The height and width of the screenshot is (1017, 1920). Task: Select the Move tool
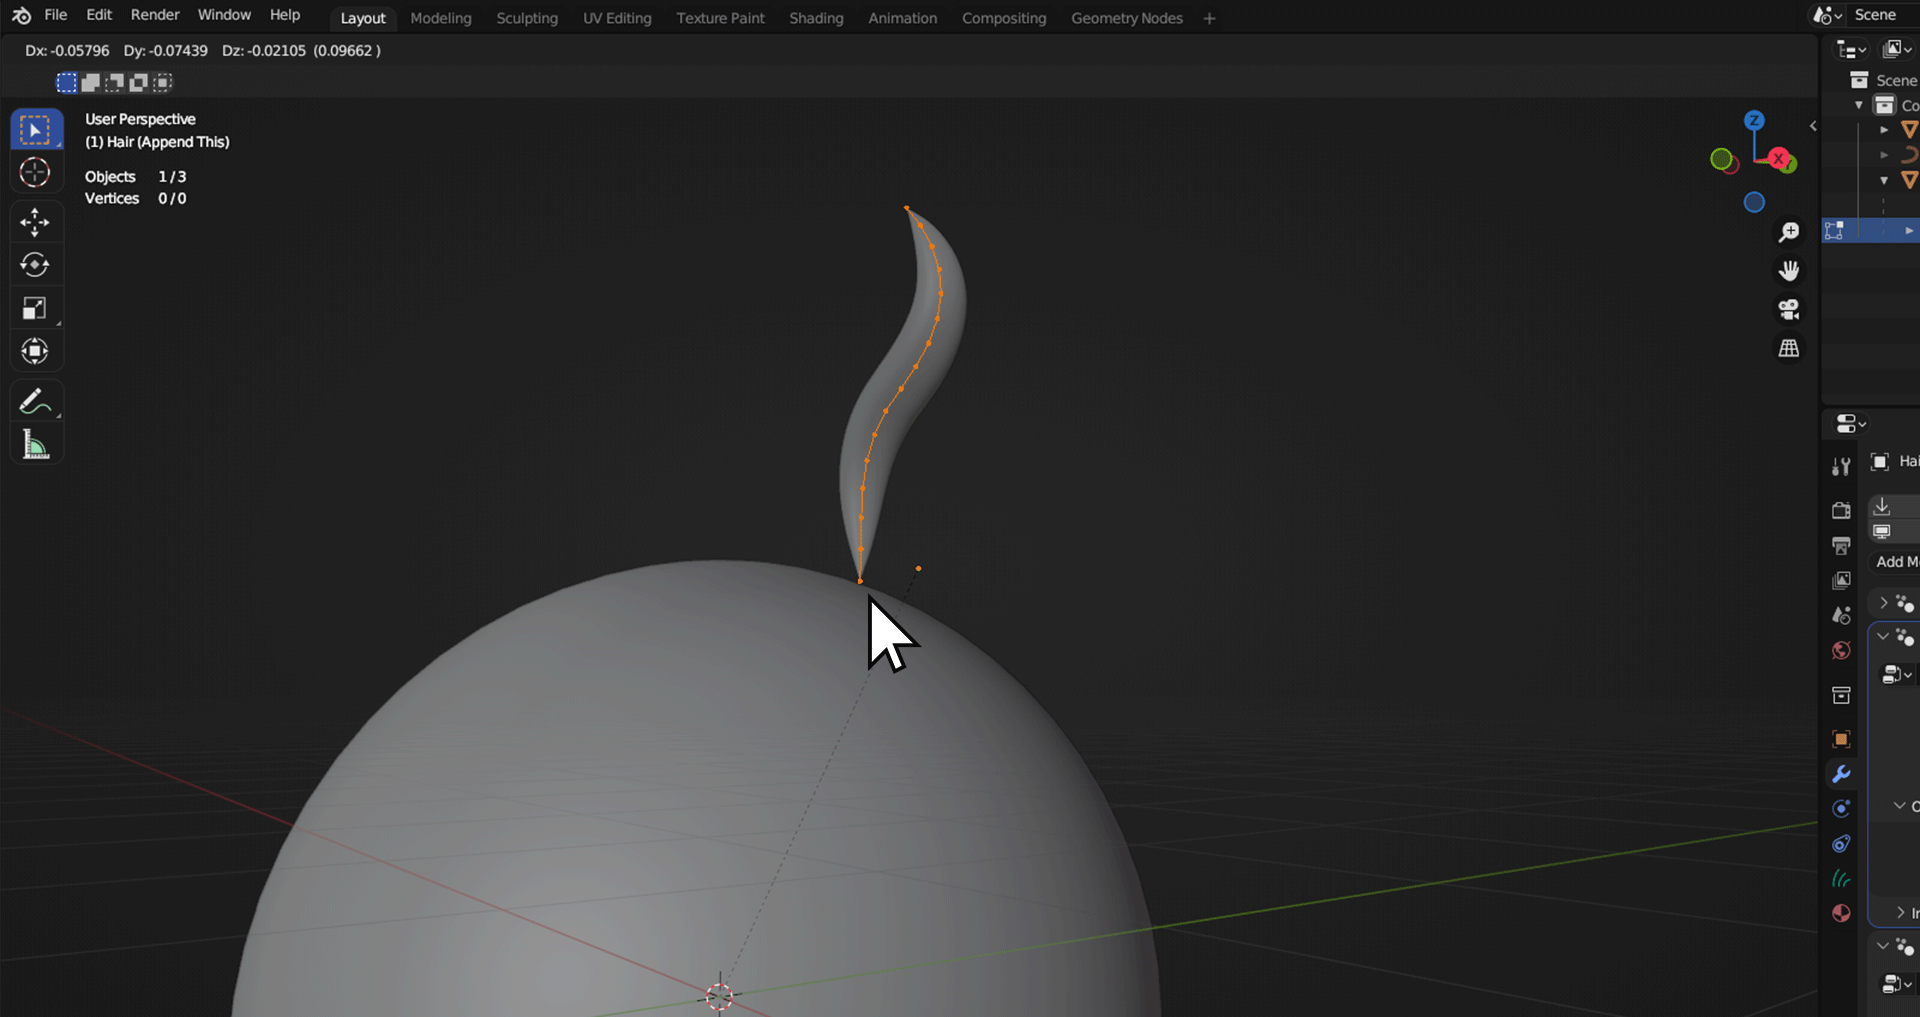pos(35,222)
